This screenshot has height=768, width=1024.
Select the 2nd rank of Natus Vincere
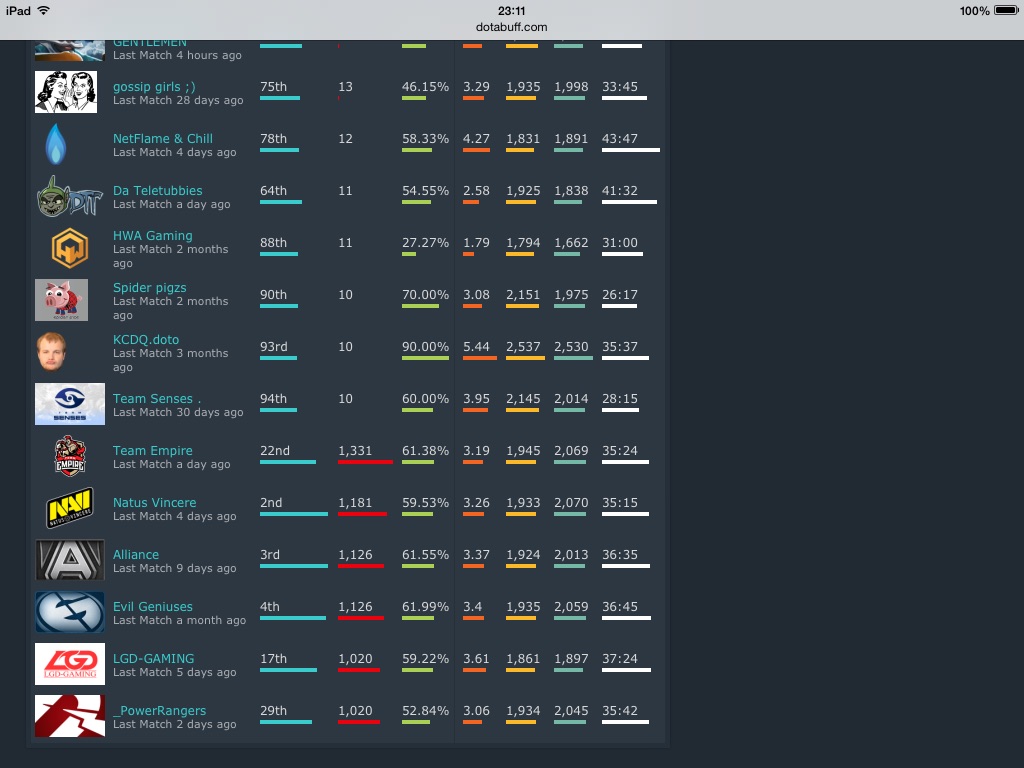pyautogui.click(x=271, y=503)
